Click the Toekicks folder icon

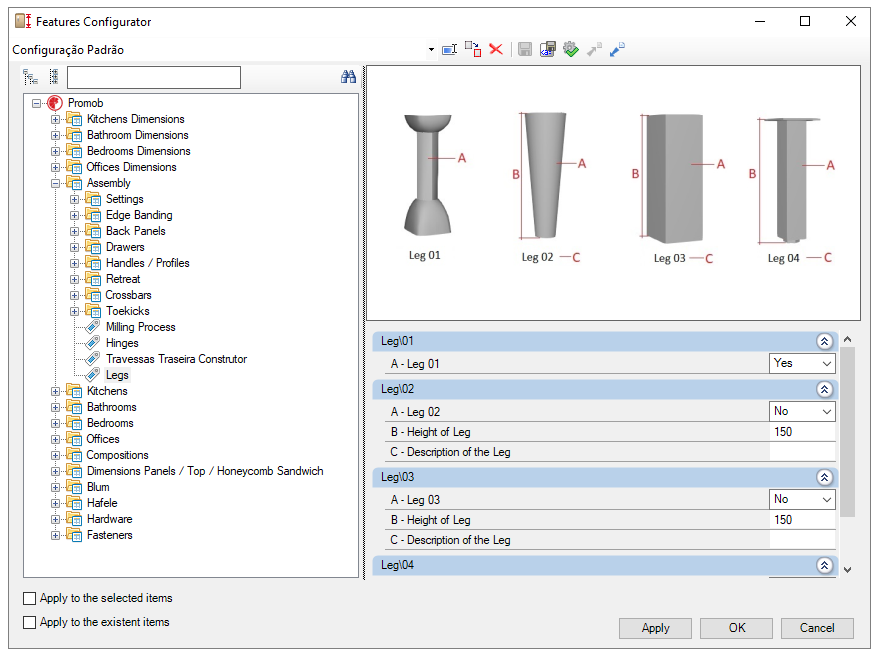(93, 311)
